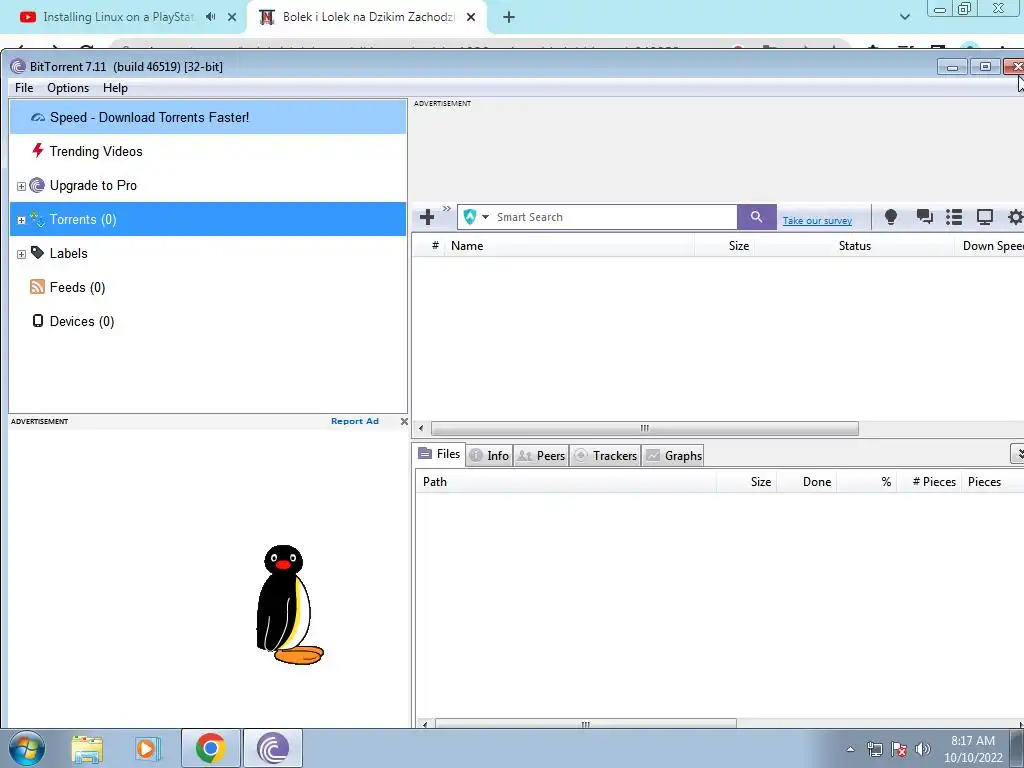Click the taskbar clock 8:17 AM
The height and width of the screenshot is (768, 1024).
972,741
